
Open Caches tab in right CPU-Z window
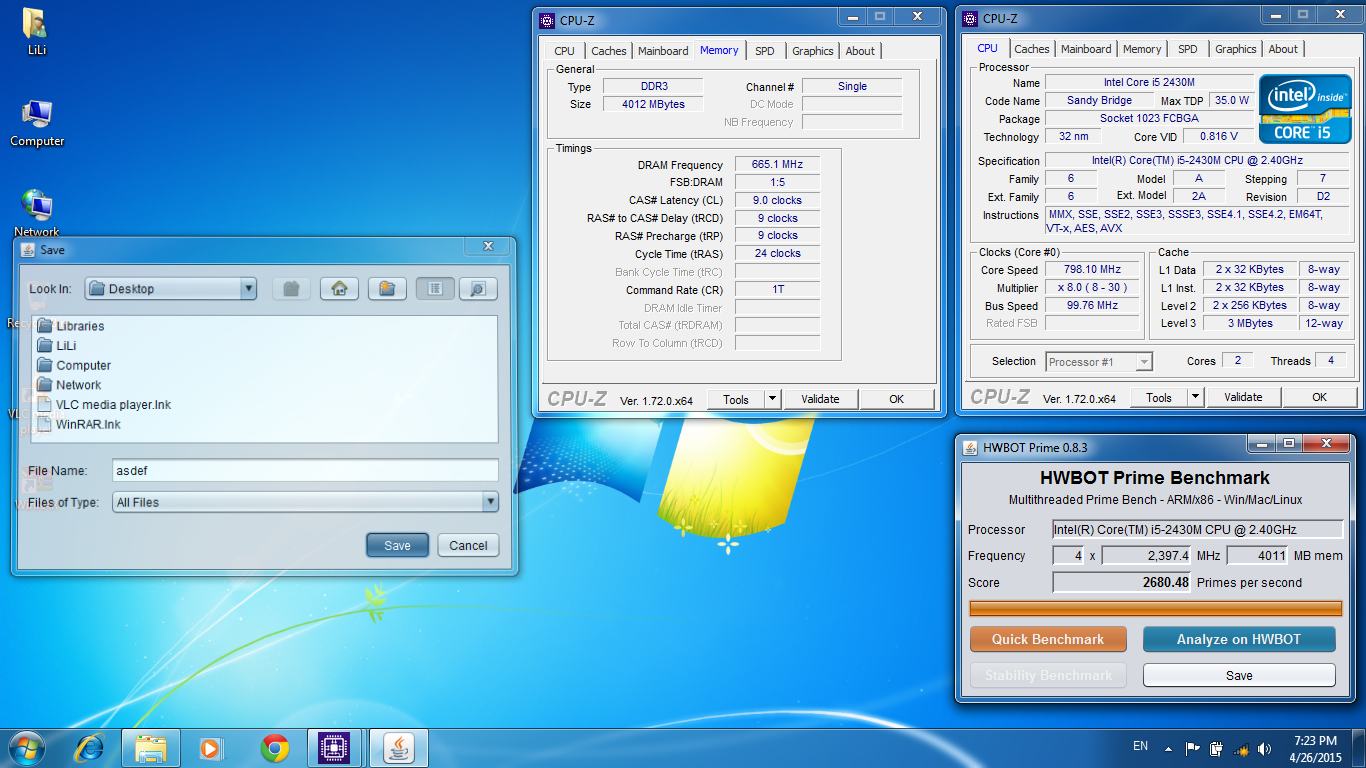point(1032,49)
